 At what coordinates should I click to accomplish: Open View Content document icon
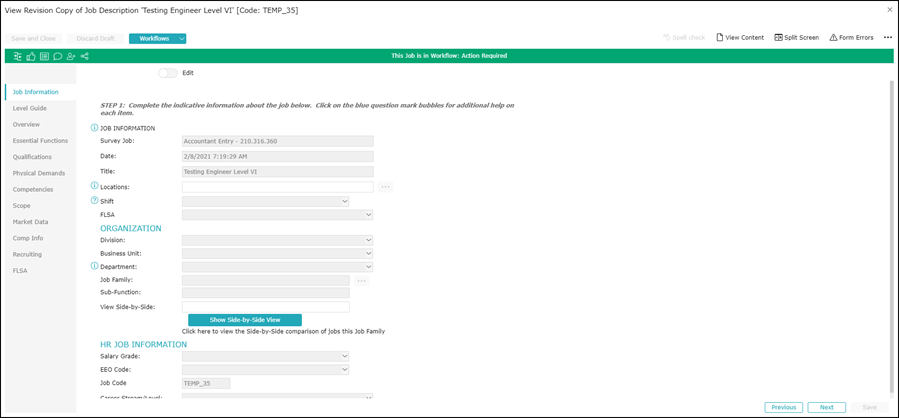click(719, 38)
